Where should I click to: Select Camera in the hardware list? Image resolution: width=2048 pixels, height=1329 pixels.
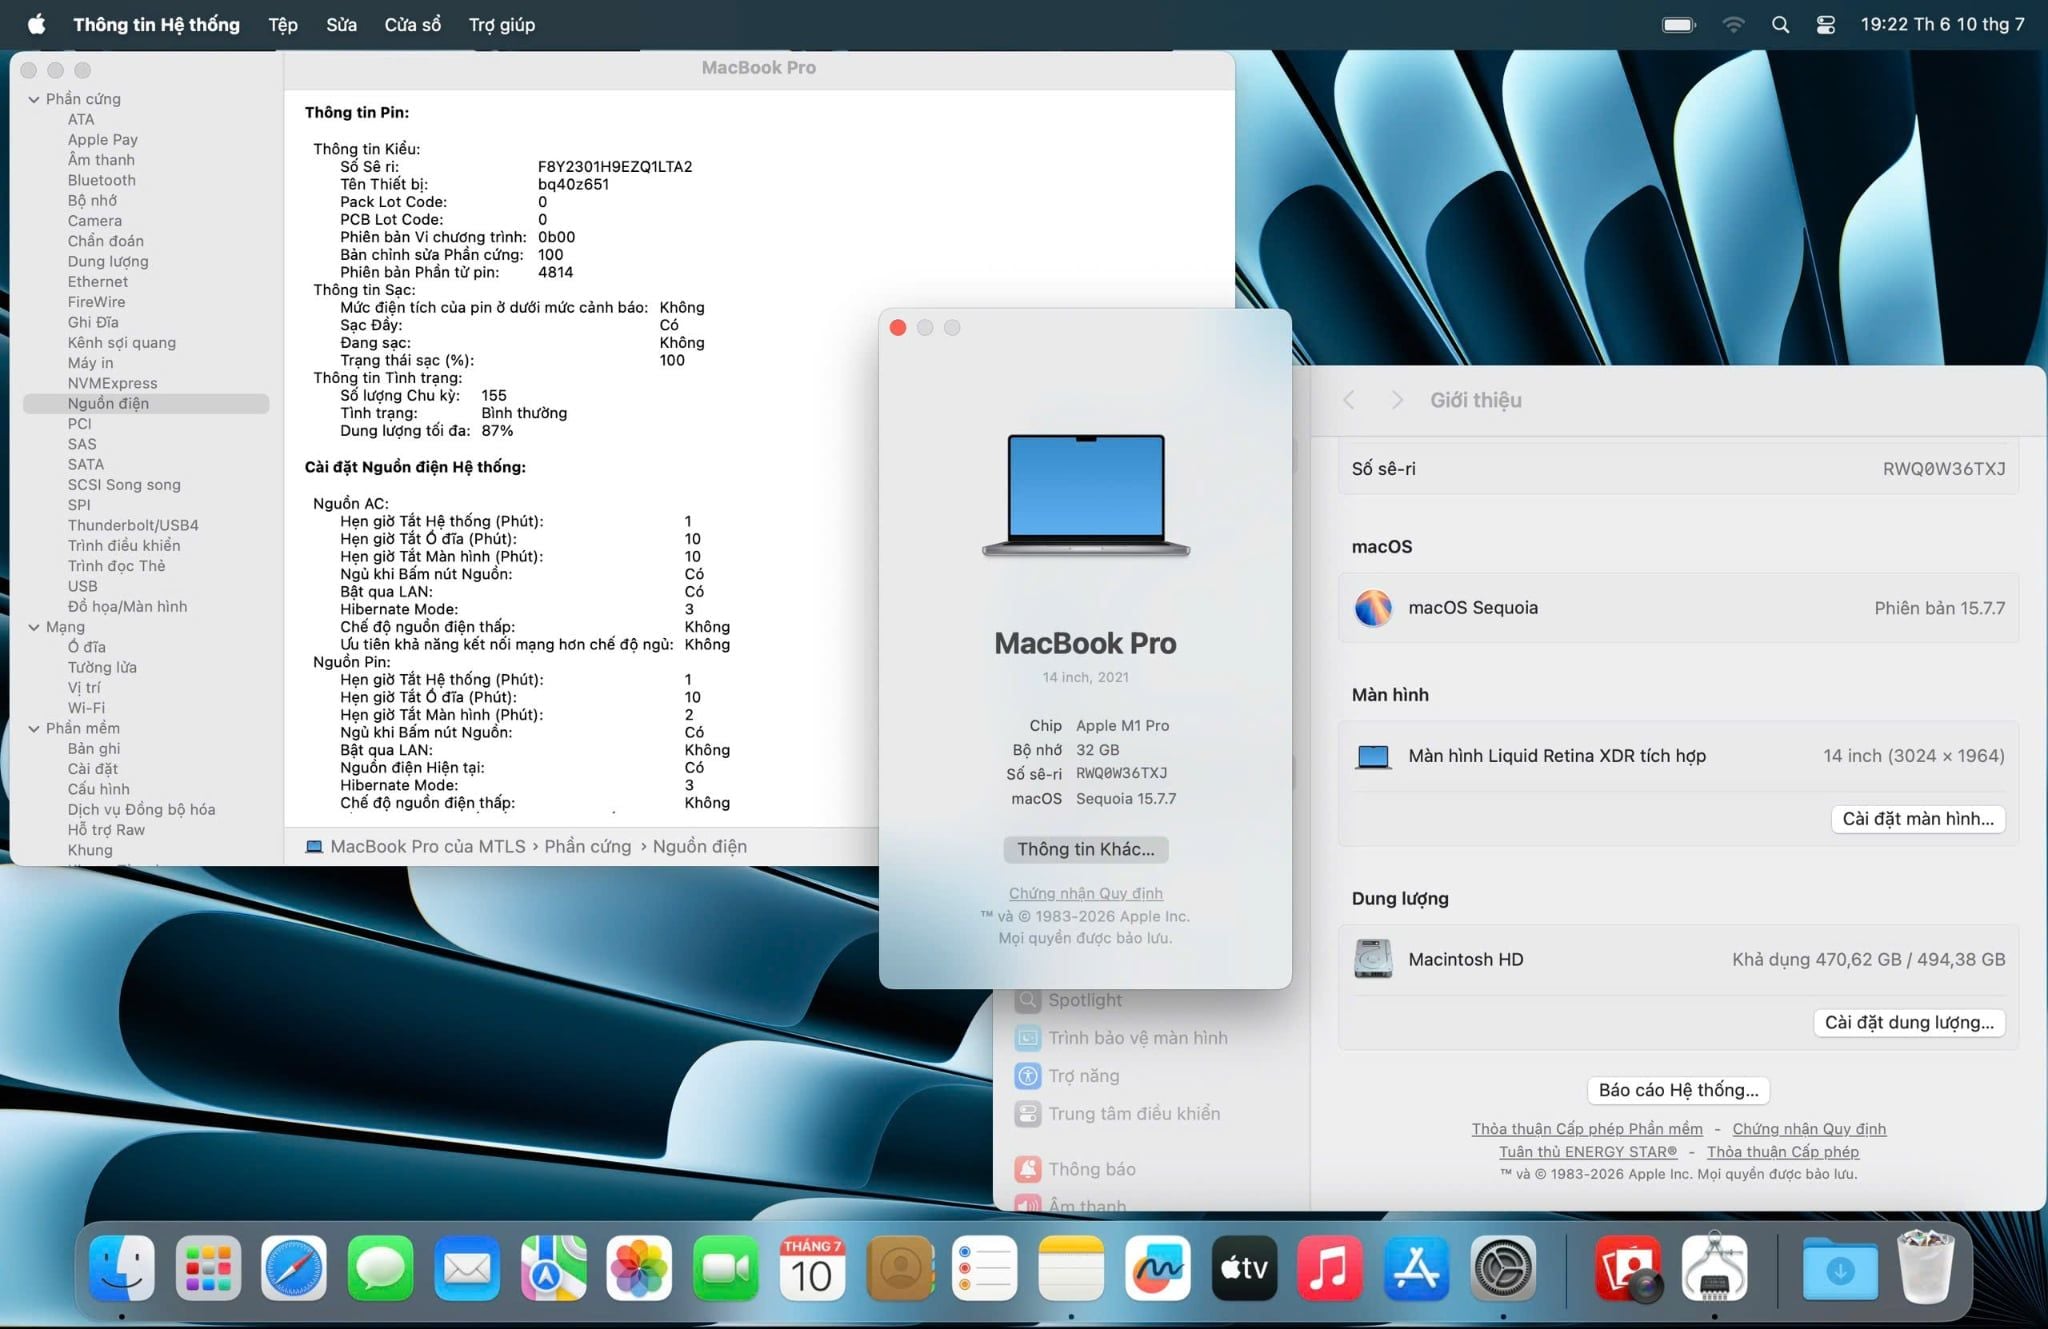[95, 221]
